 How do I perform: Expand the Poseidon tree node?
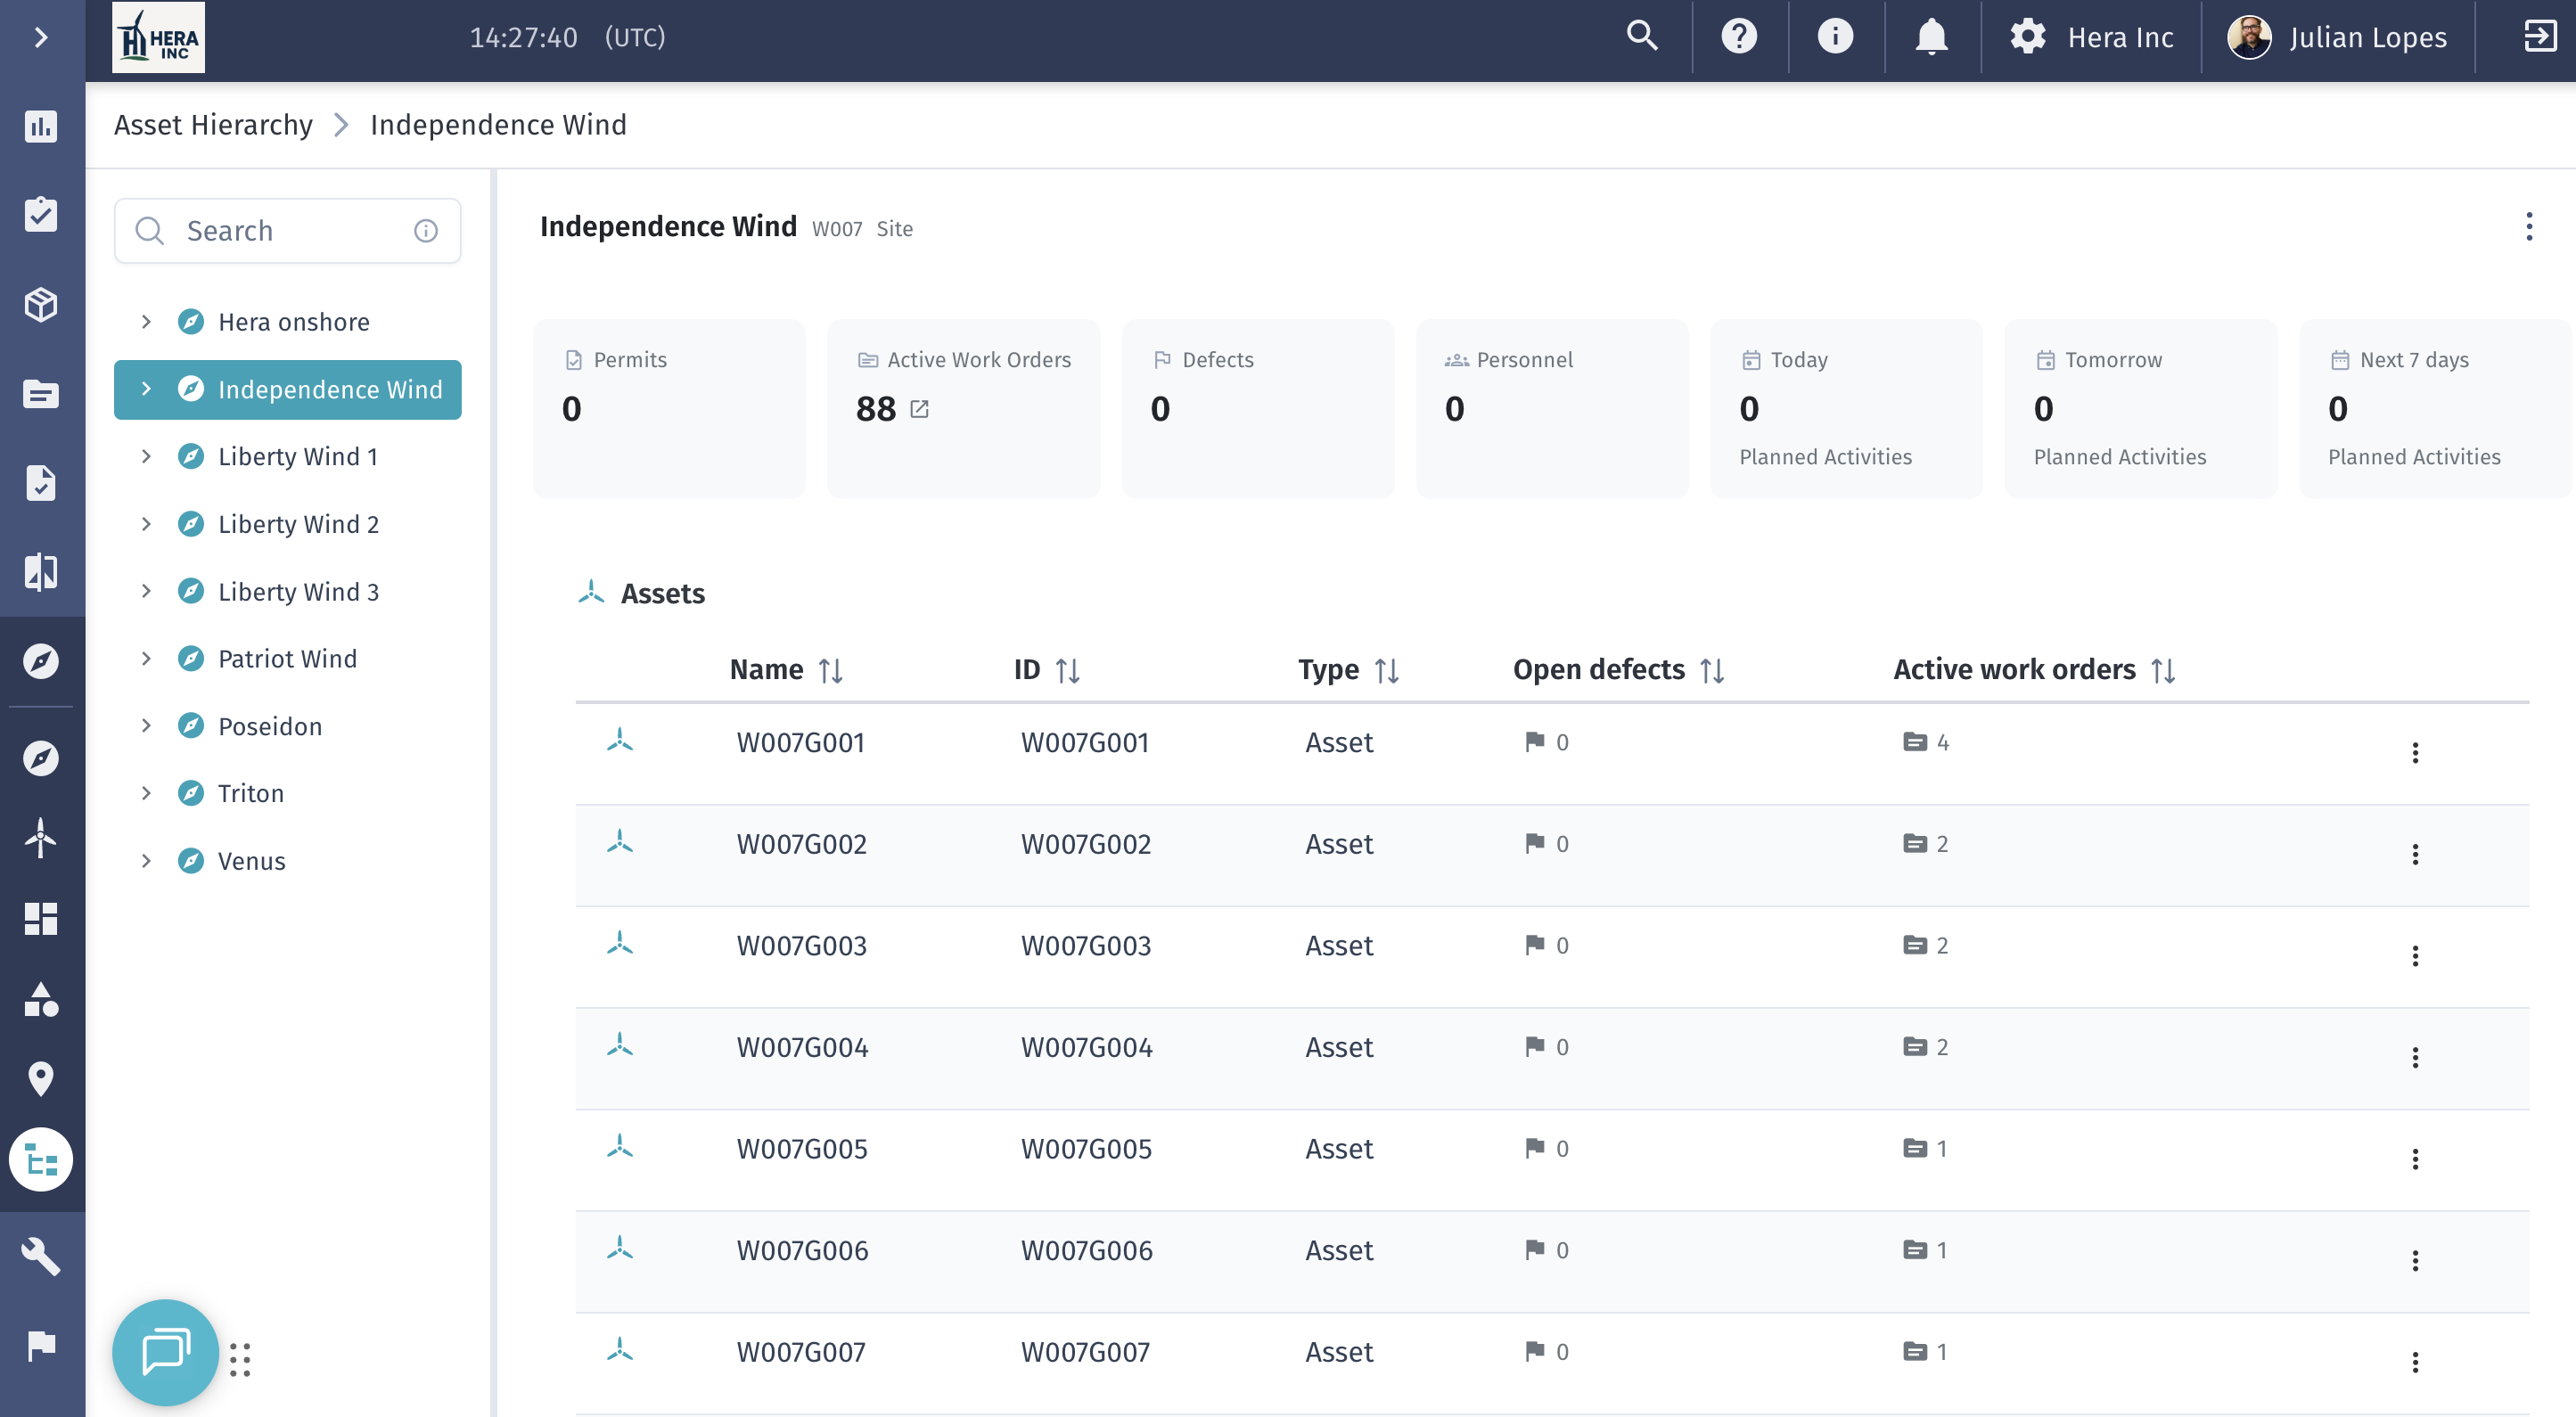tap(146, 726)
